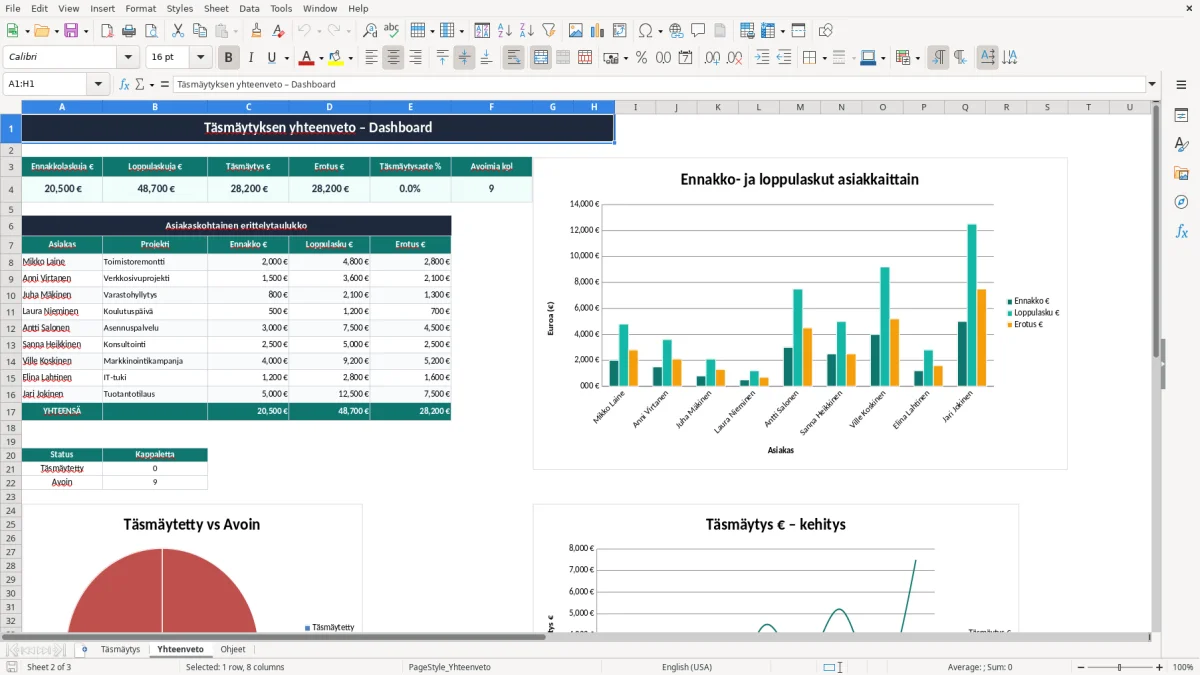Click the Clear Direct Formatting icon
Viewport: 1200px width, 675px height.
[x=279, y=31]
